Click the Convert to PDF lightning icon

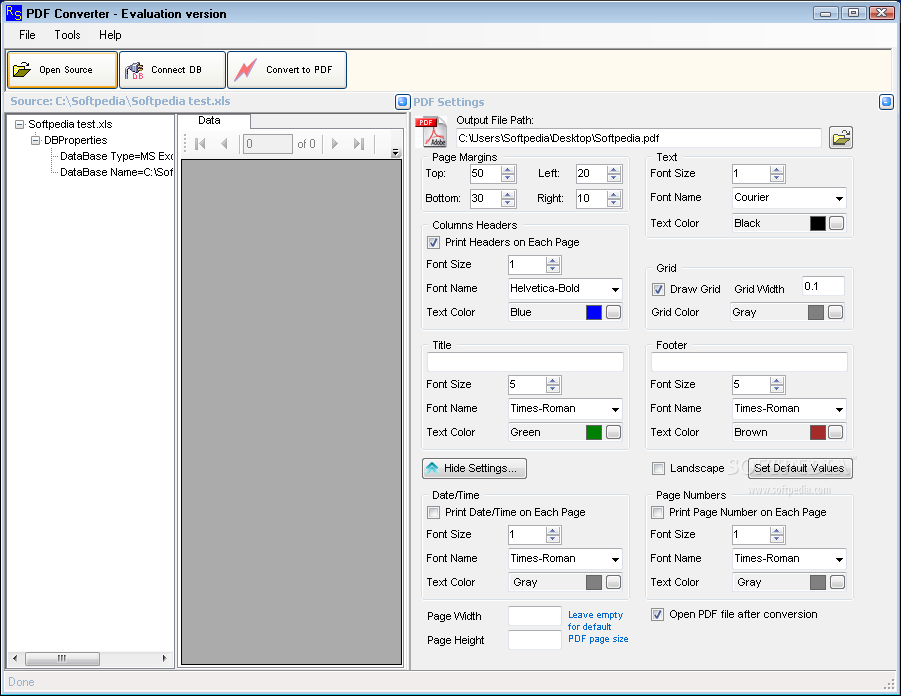coord(245,70)
